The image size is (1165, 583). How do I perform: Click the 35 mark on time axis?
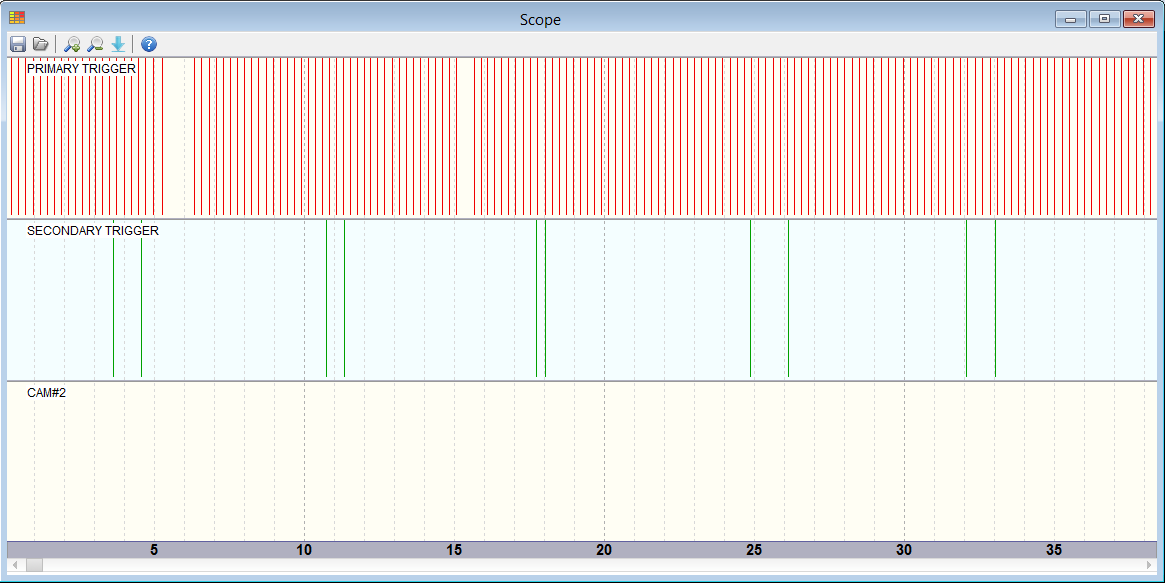pyautogui.click(x=1054, y=550)
